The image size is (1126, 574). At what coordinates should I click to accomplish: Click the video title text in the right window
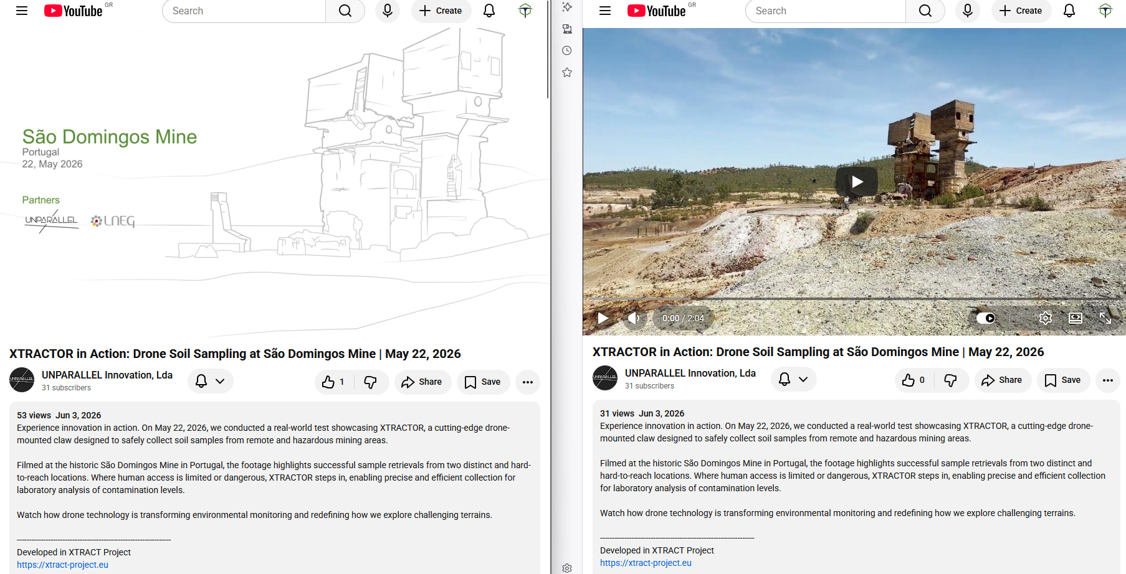pyautogui.click(x=818, y=351)
